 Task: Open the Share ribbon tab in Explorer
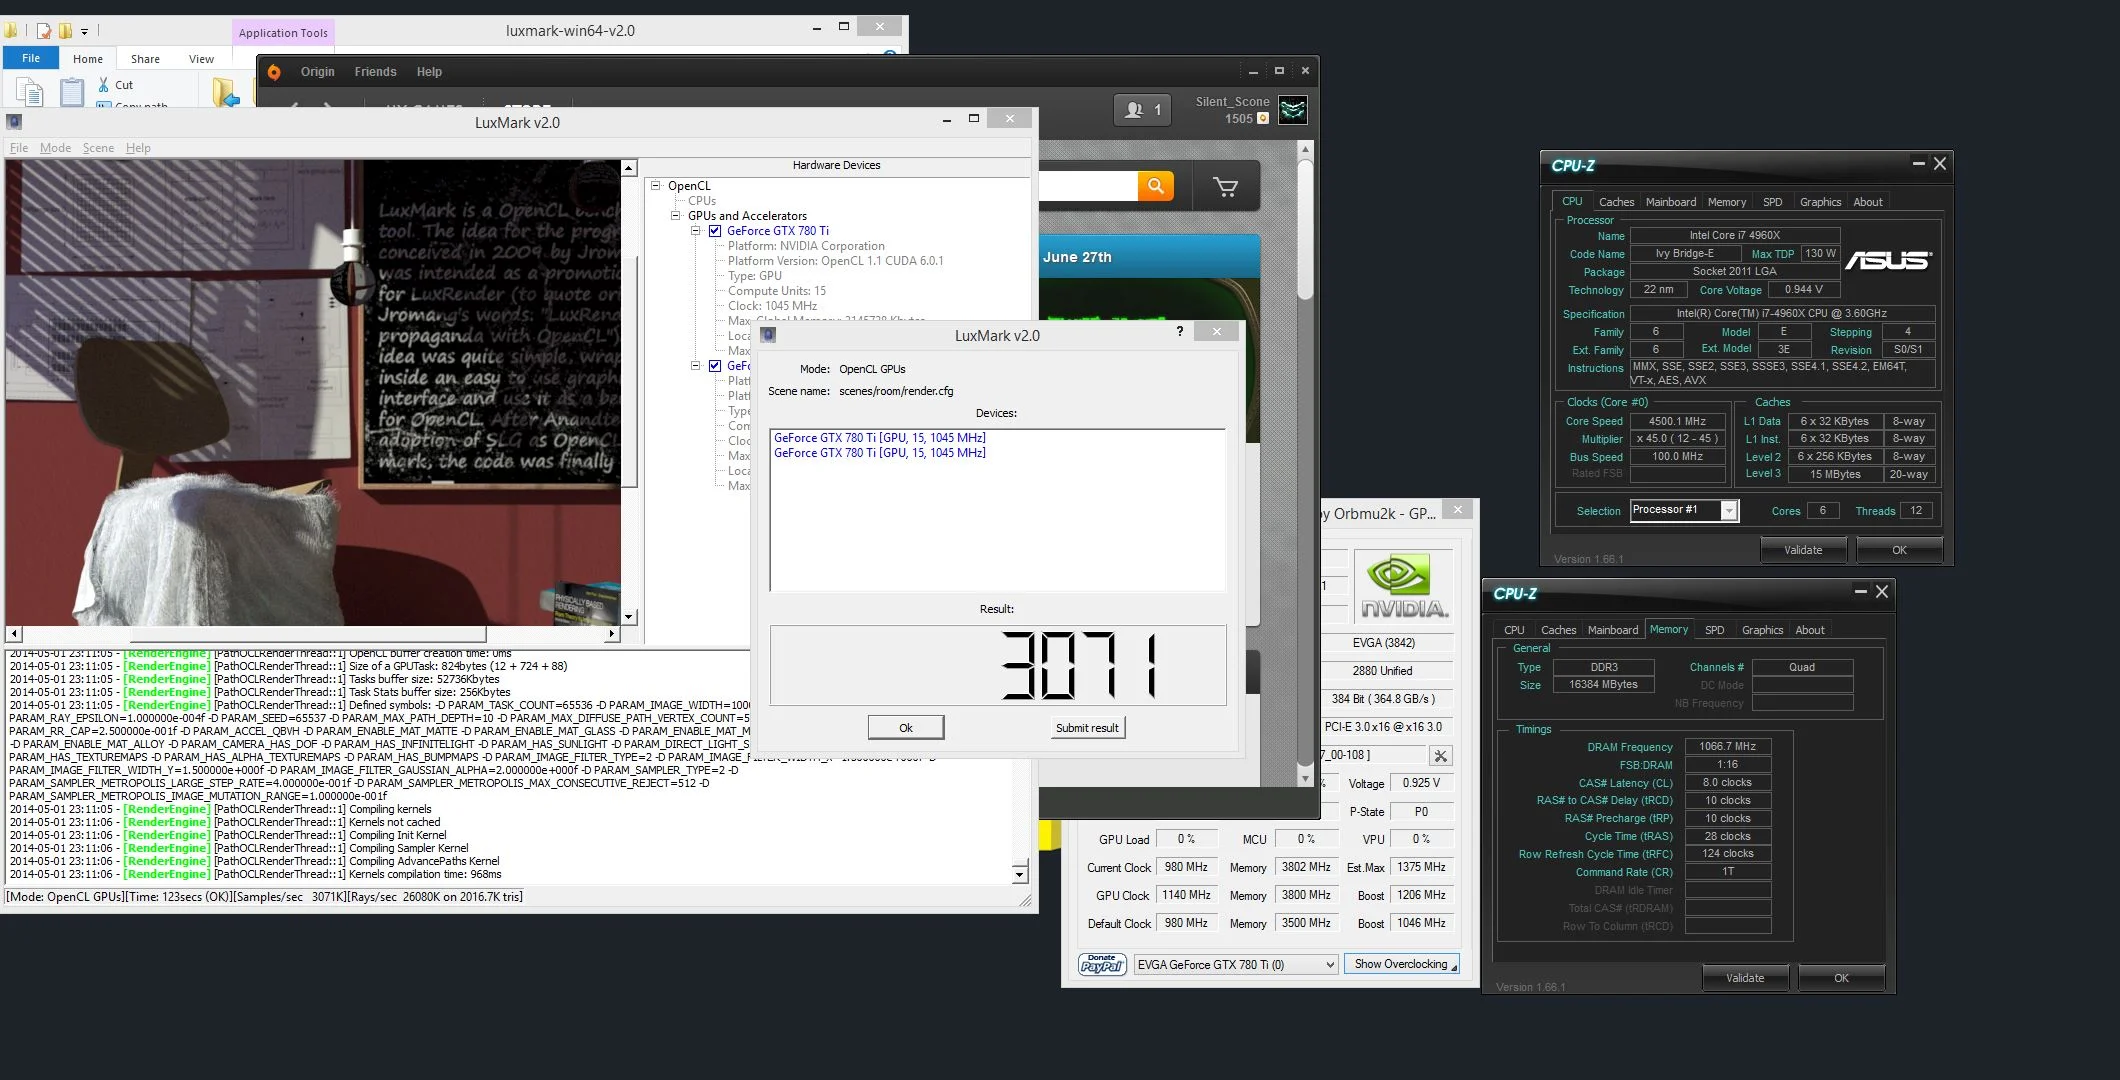pyautogui.click(x=145, y=59)
